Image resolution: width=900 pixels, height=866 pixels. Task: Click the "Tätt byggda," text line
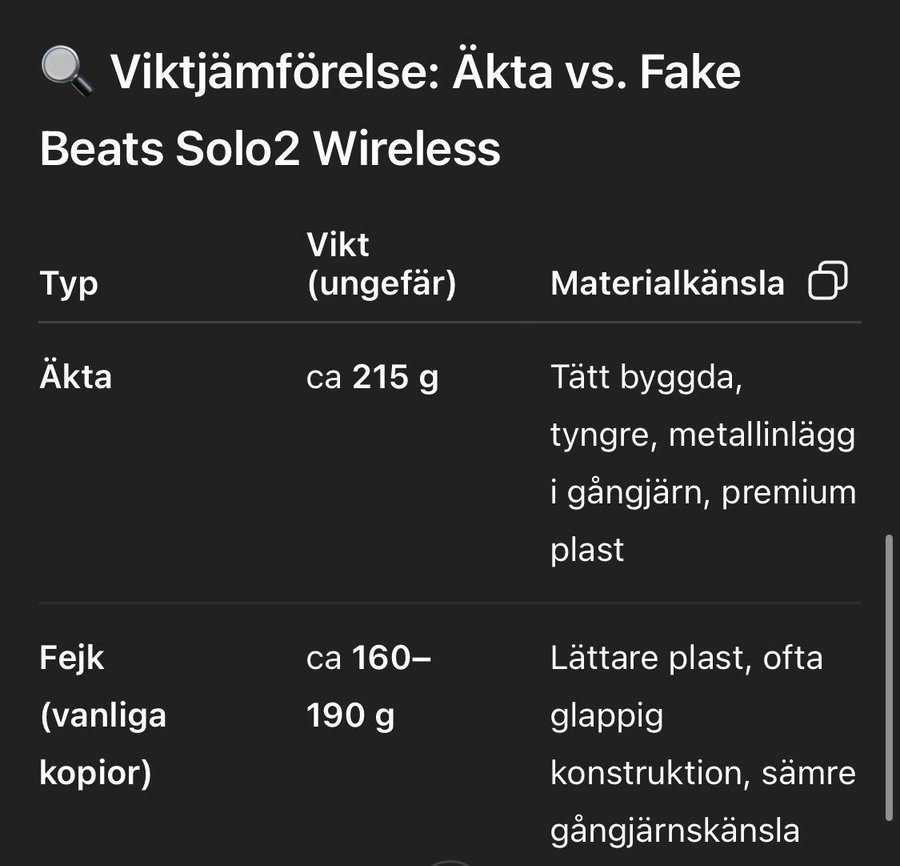pos(646,378)
